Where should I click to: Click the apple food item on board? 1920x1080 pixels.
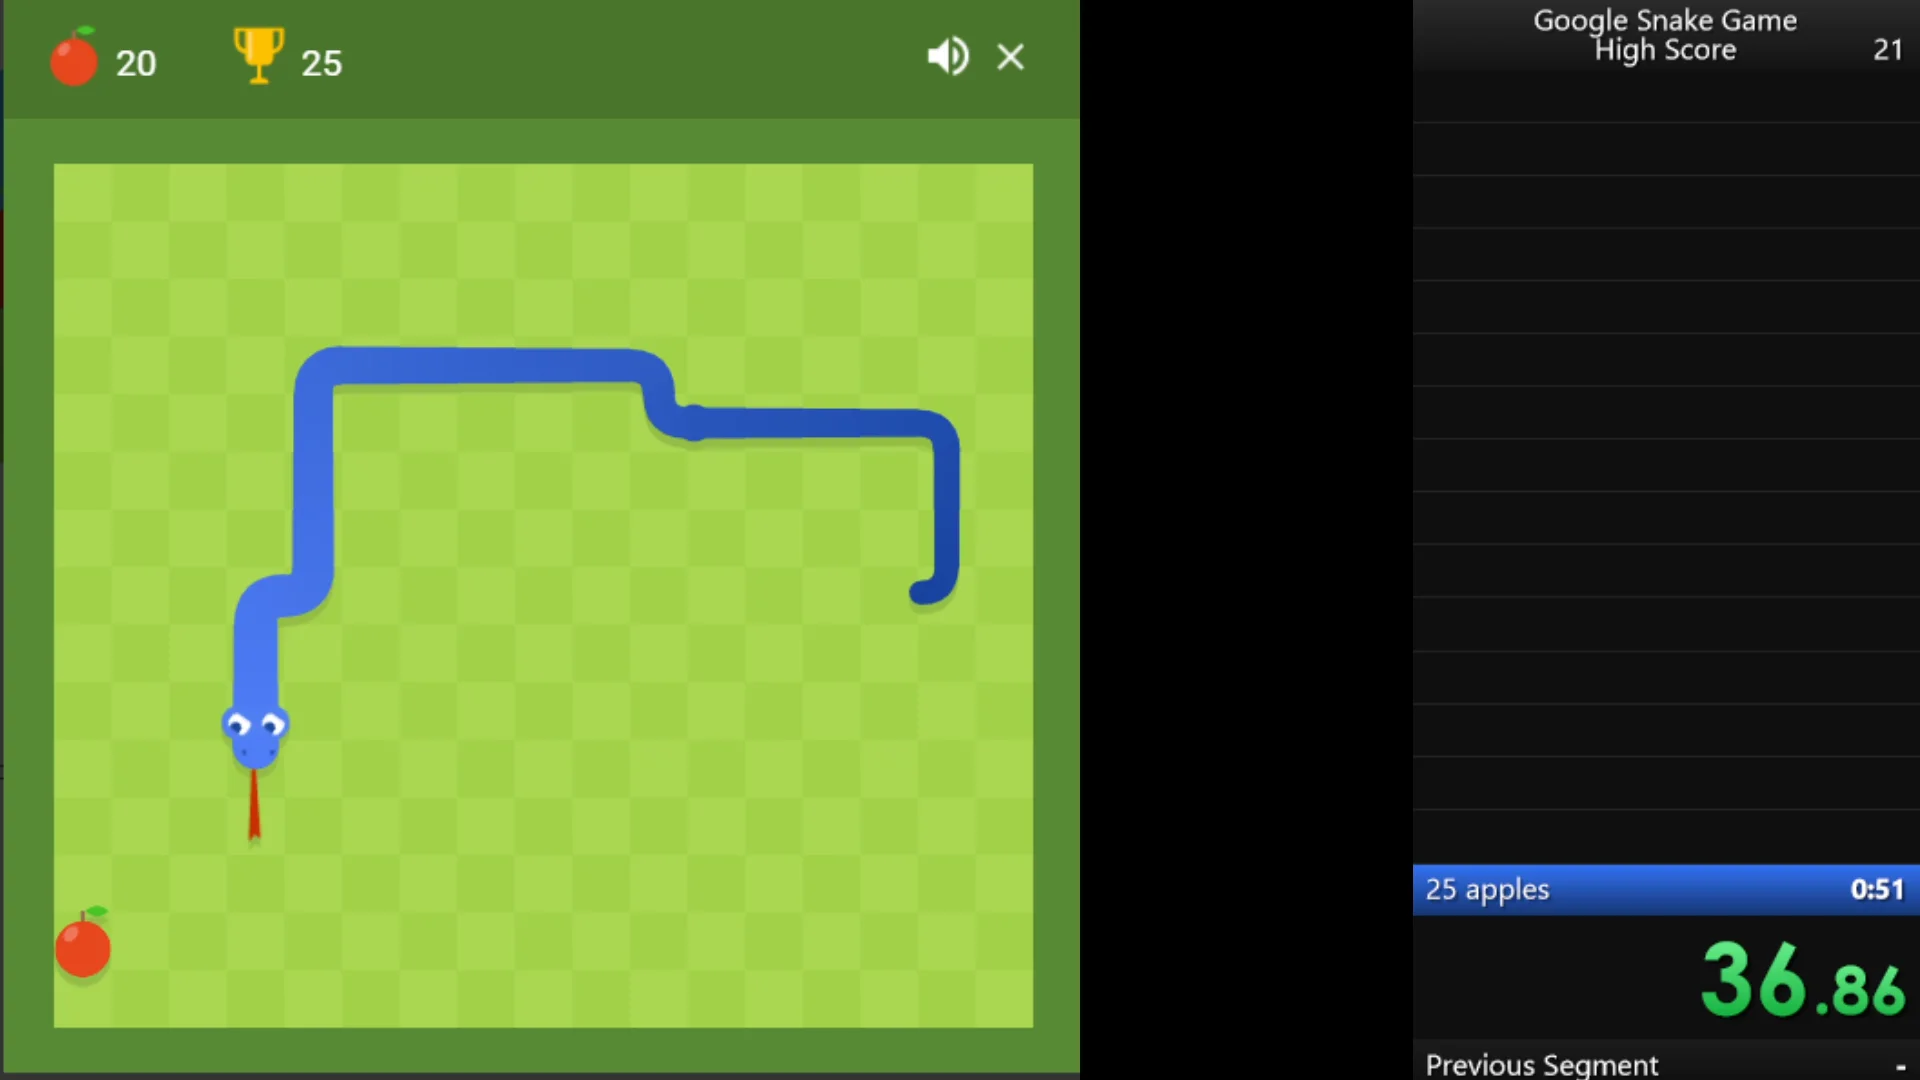click(x=82, y=947)
